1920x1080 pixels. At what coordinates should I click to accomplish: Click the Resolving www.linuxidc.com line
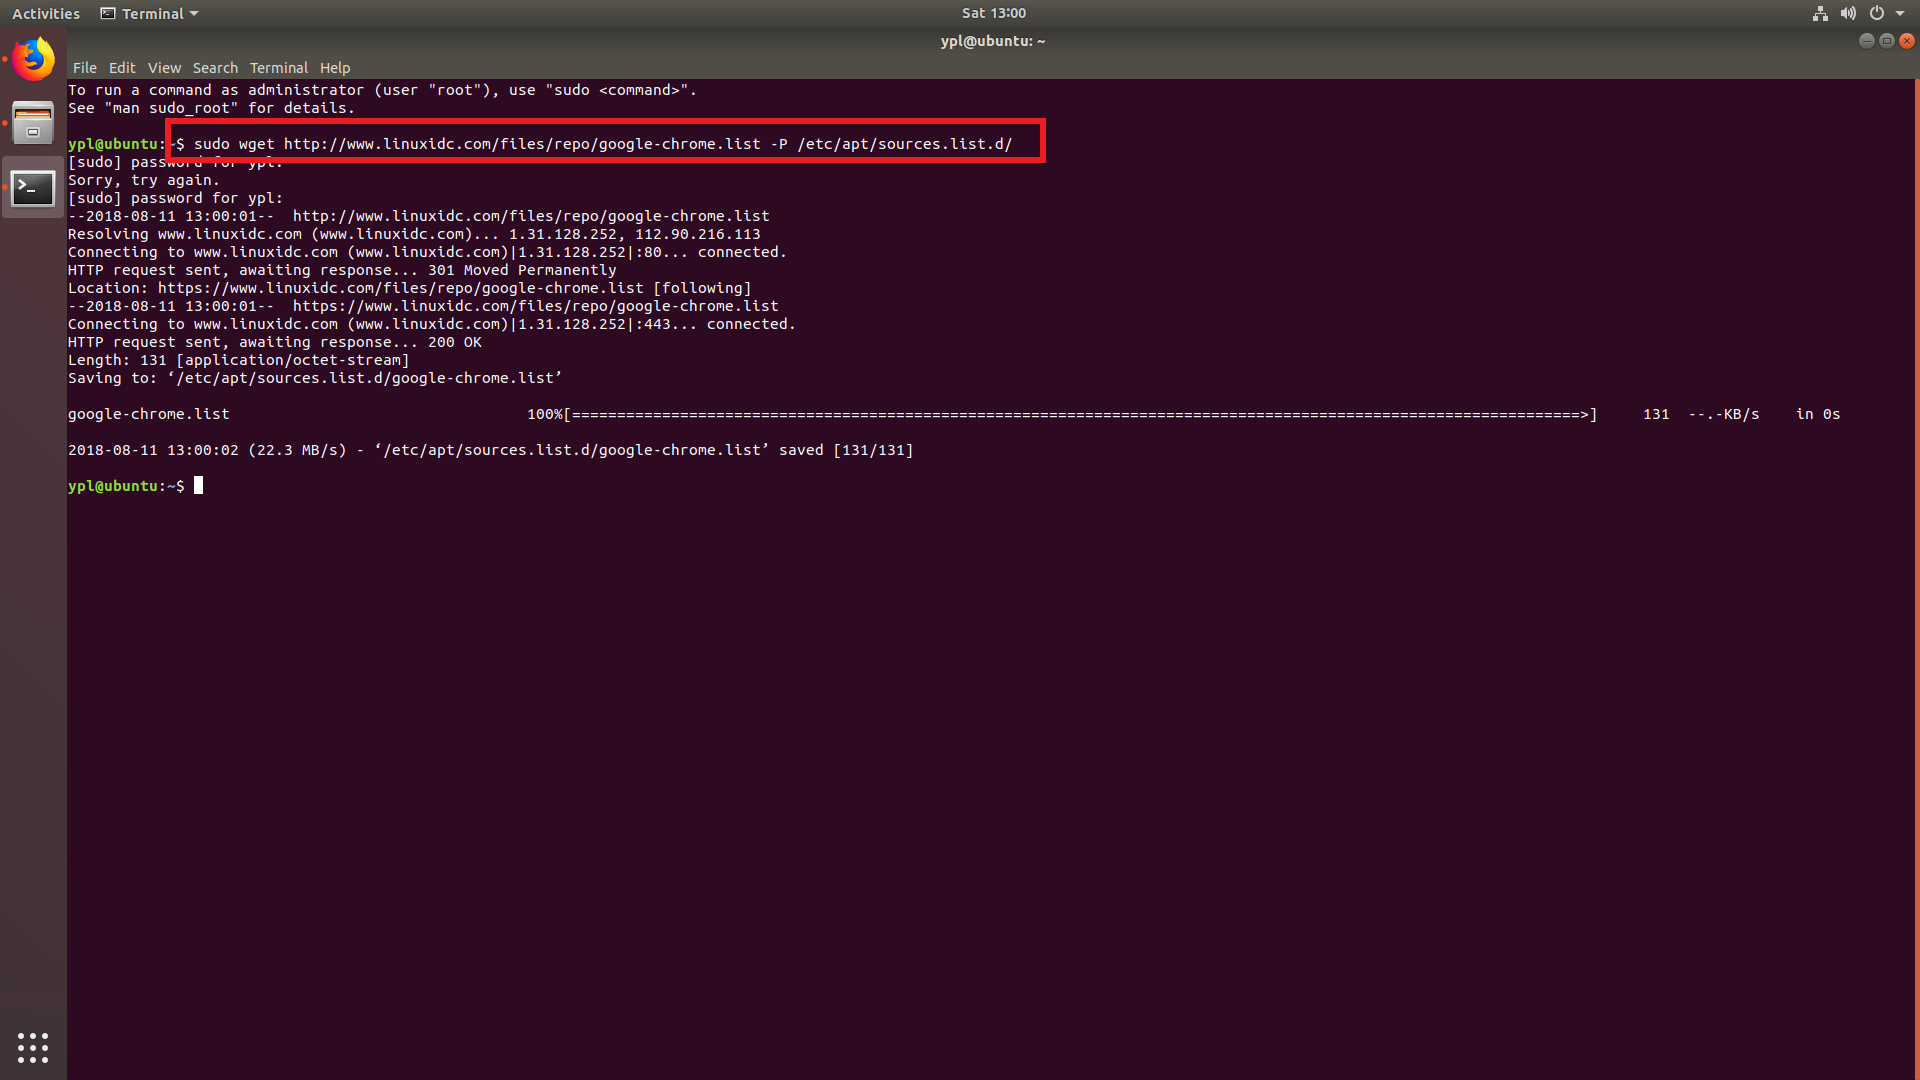414,234
